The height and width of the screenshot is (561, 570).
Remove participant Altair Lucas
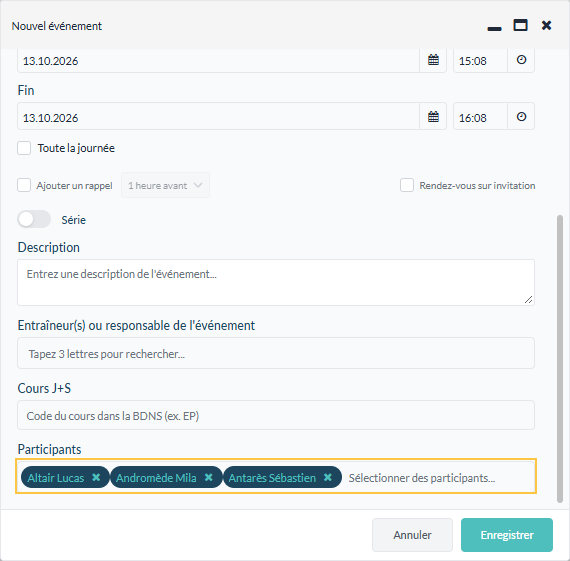(x=96, y=477)
